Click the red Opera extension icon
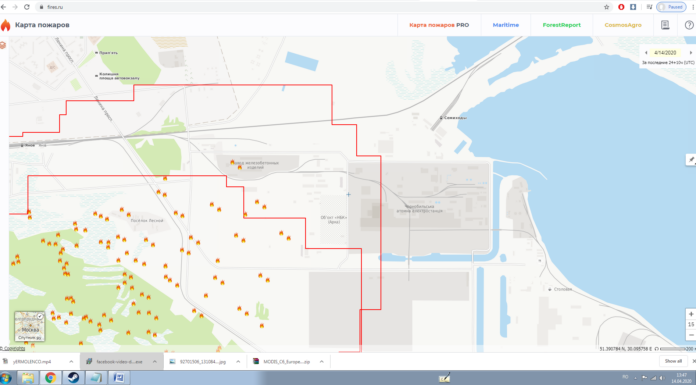The image size is (696, 385). coord(621,7)
